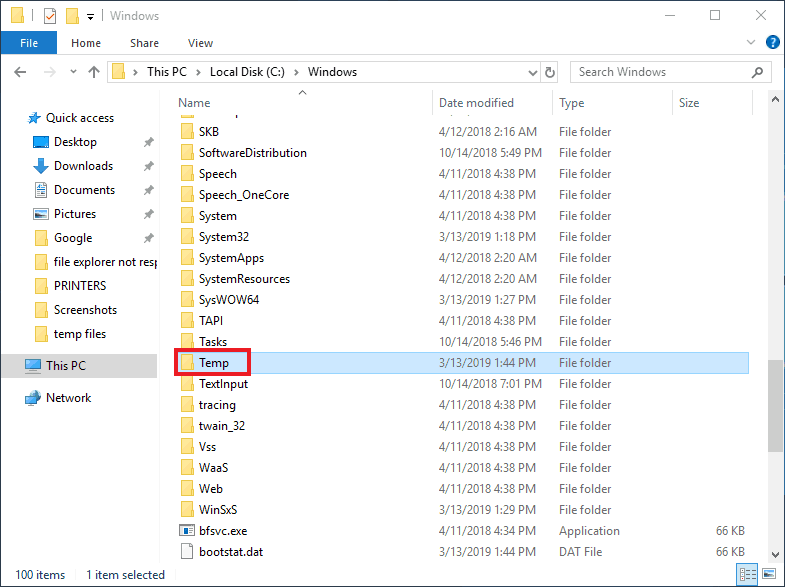This screenshot has height=587, width=785.
Task: Select the file explorer not resp folder
Action: tap(95, 262)
